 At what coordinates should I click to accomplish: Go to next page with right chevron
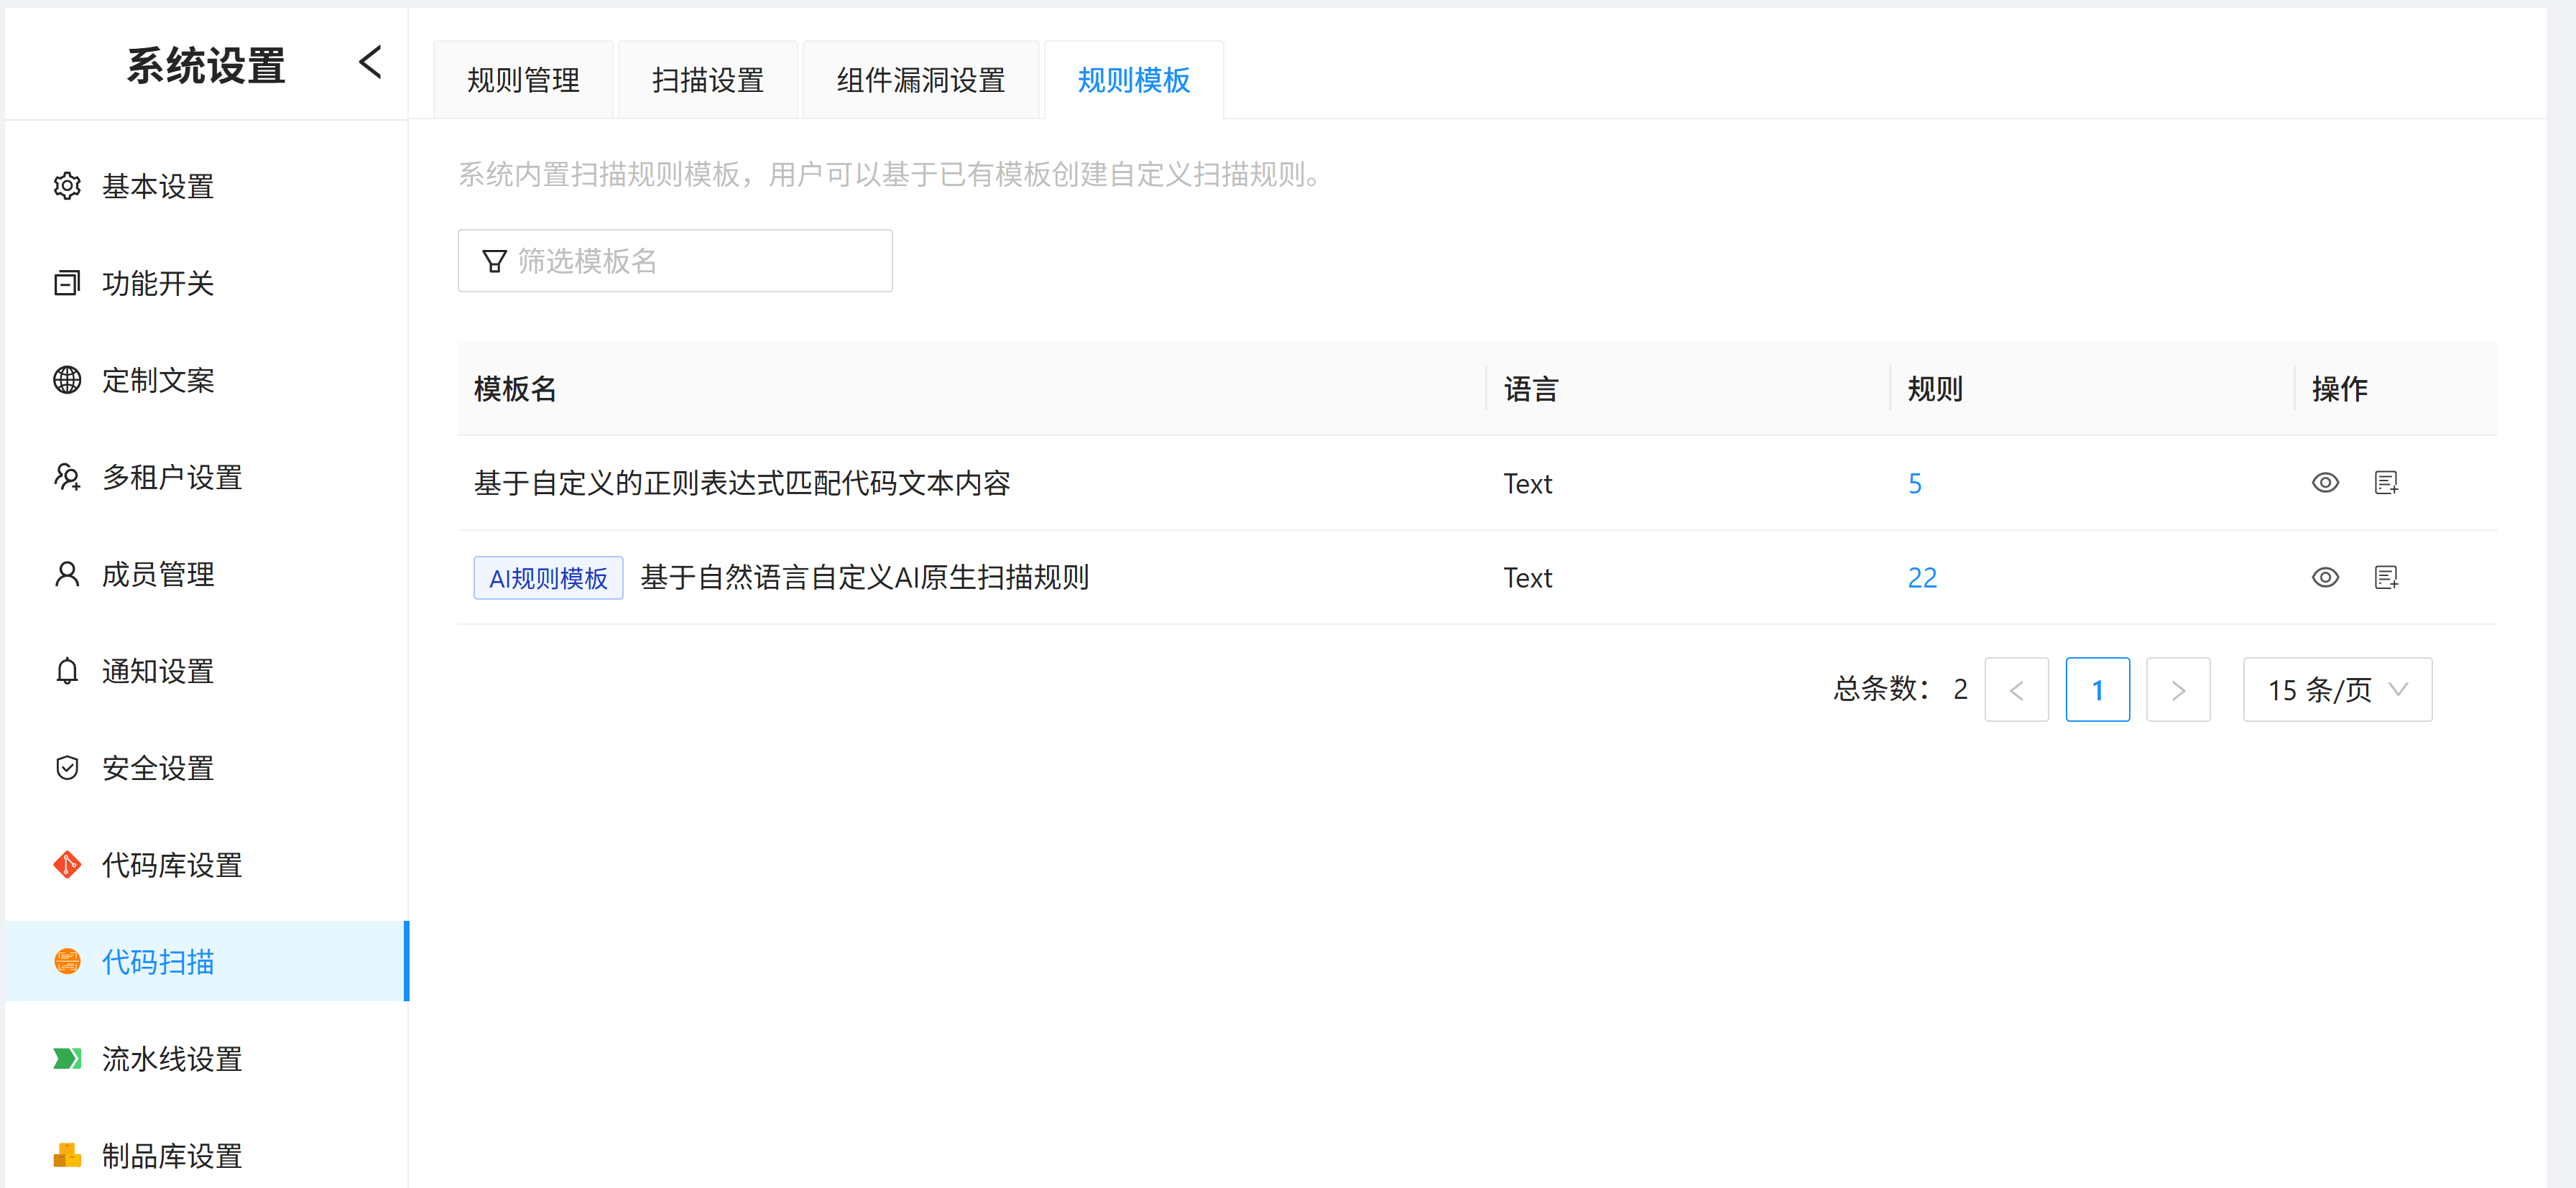coord(2177,690)
